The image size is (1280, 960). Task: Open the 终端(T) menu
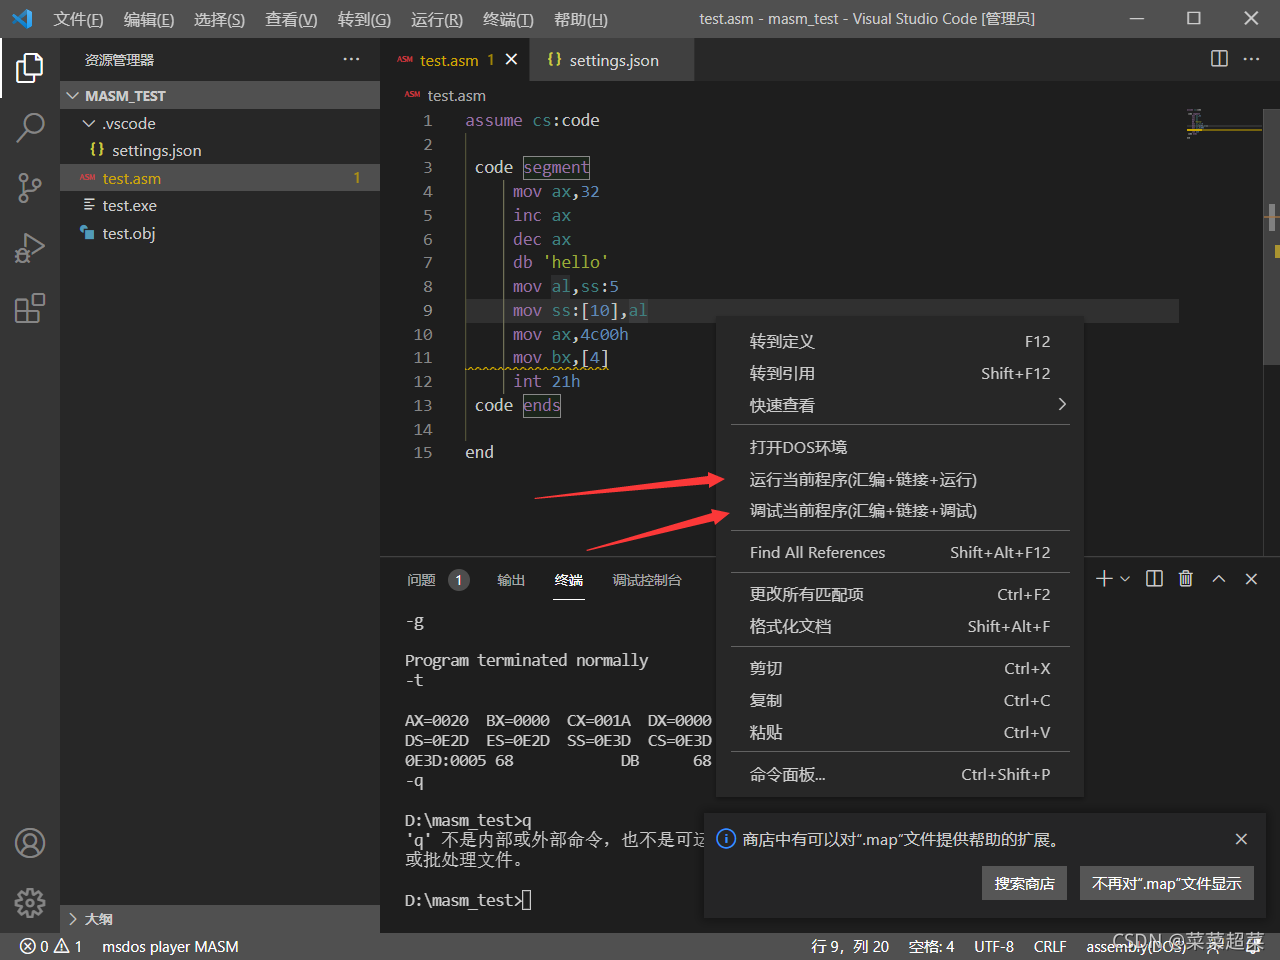coord(508,19)
